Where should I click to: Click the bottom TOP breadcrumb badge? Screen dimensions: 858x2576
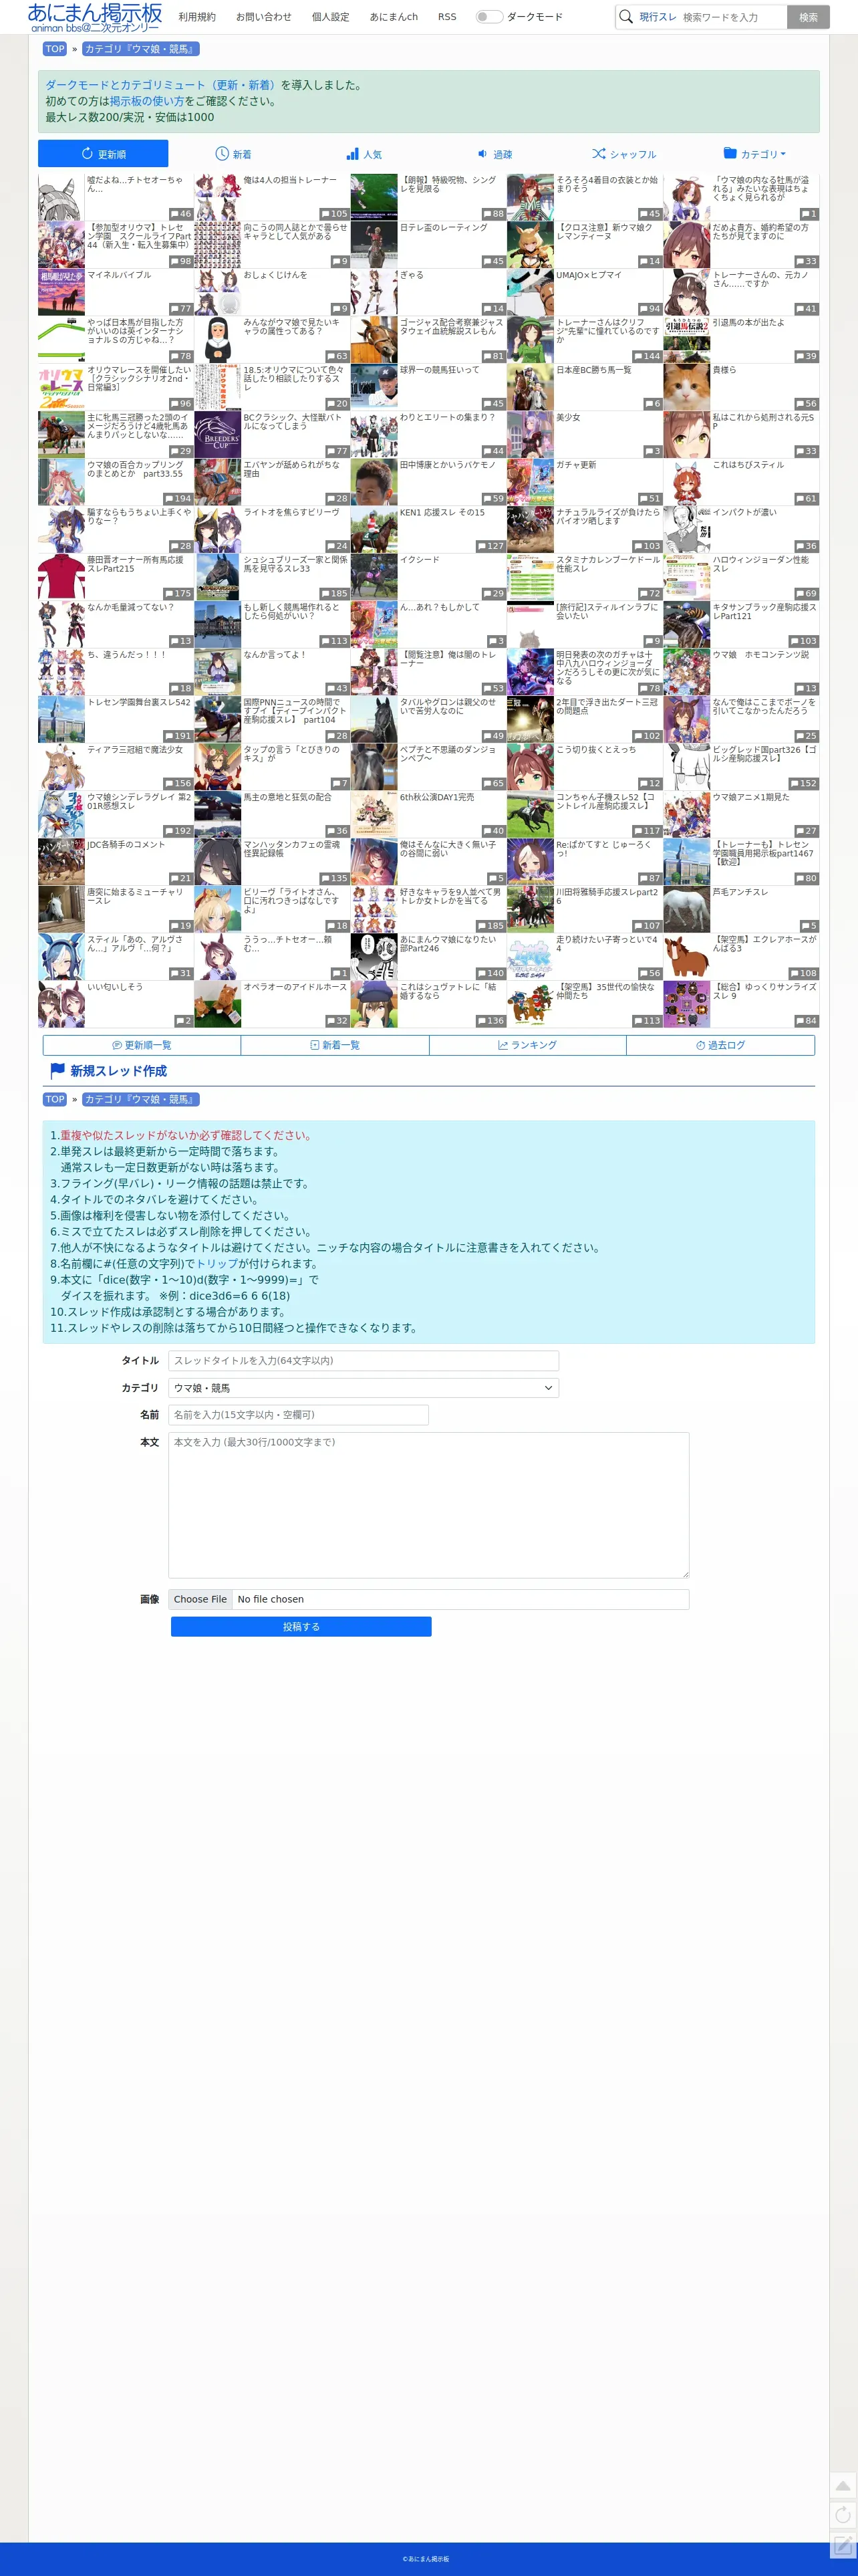(x=55, y=1099)
